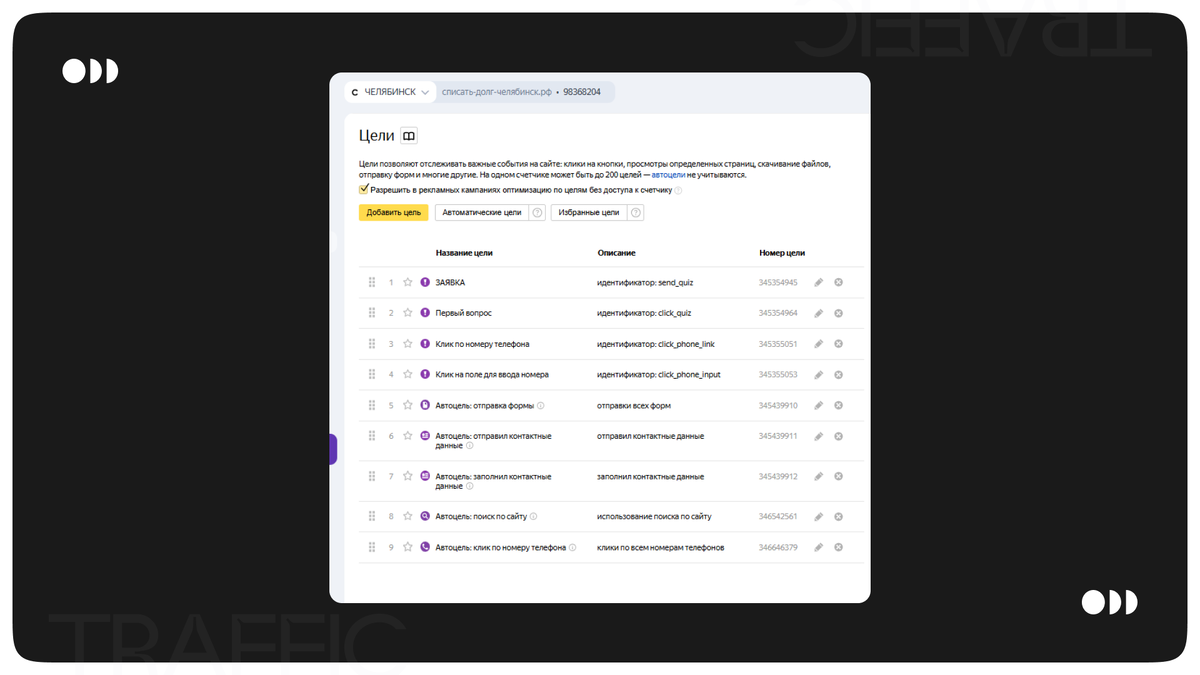Star Автоцель: отправил контактные данные goal
This screenshot has width=1200, height=675.
[x=408, y=437]
